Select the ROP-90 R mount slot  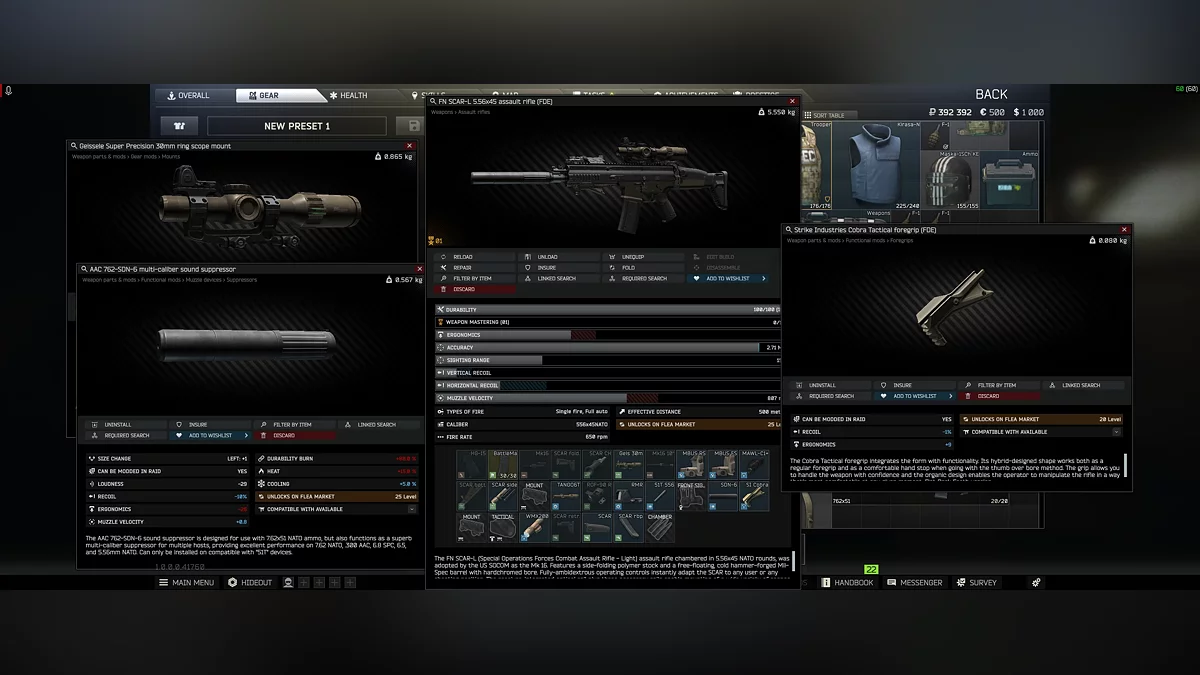(x=597, y=496)
